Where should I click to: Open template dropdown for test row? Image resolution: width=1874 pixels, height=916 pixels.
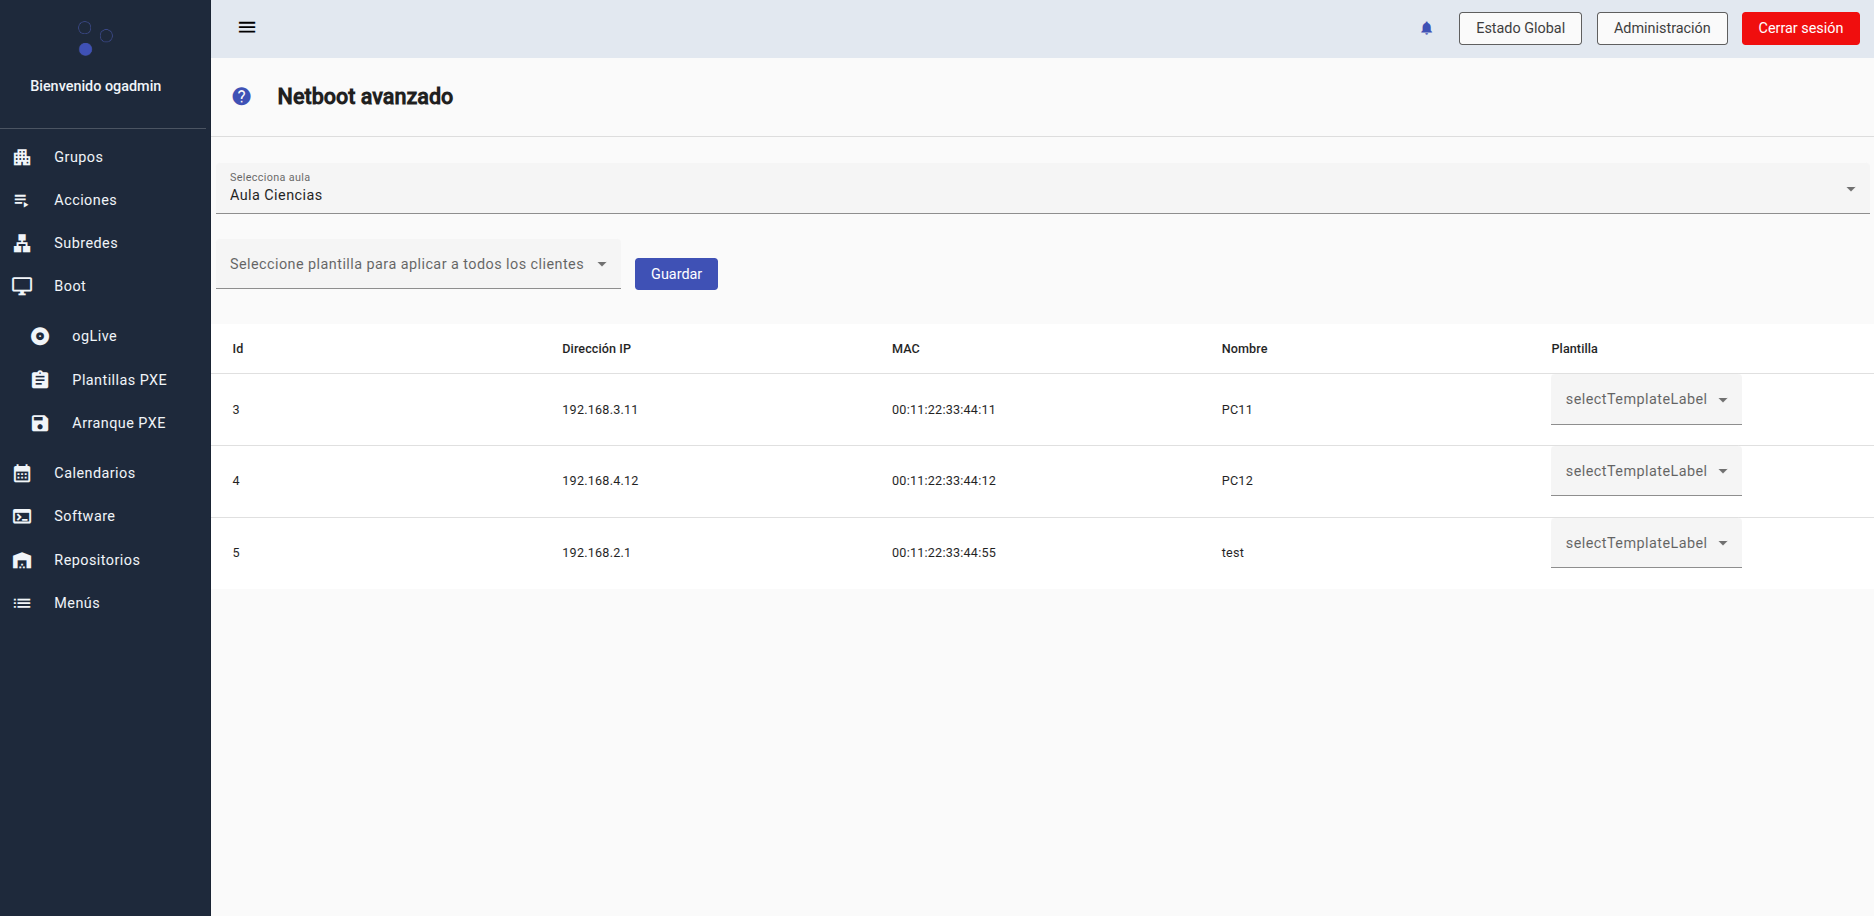pyautogui.click(x=1645, y=543)
